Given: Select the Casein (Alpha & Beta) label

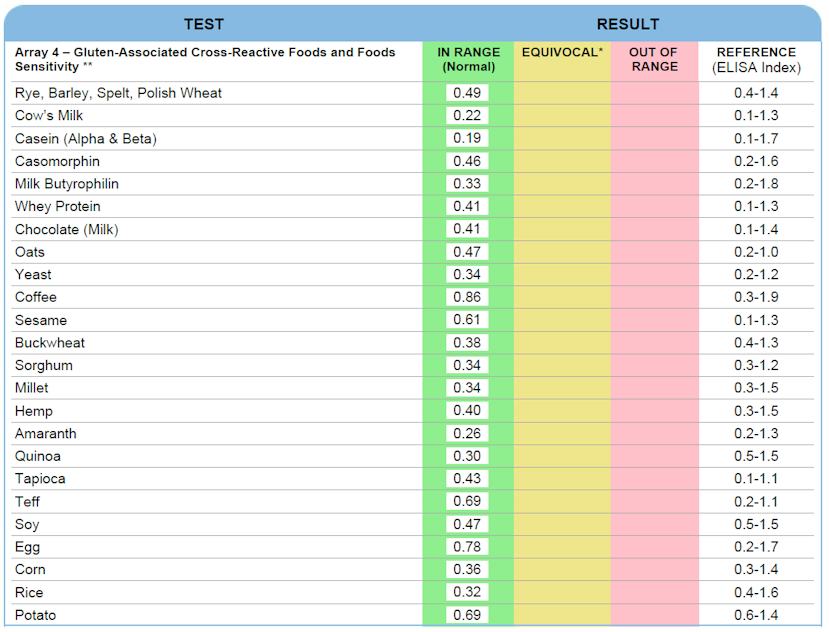Looking at the screenshot, I should point(85,139).
